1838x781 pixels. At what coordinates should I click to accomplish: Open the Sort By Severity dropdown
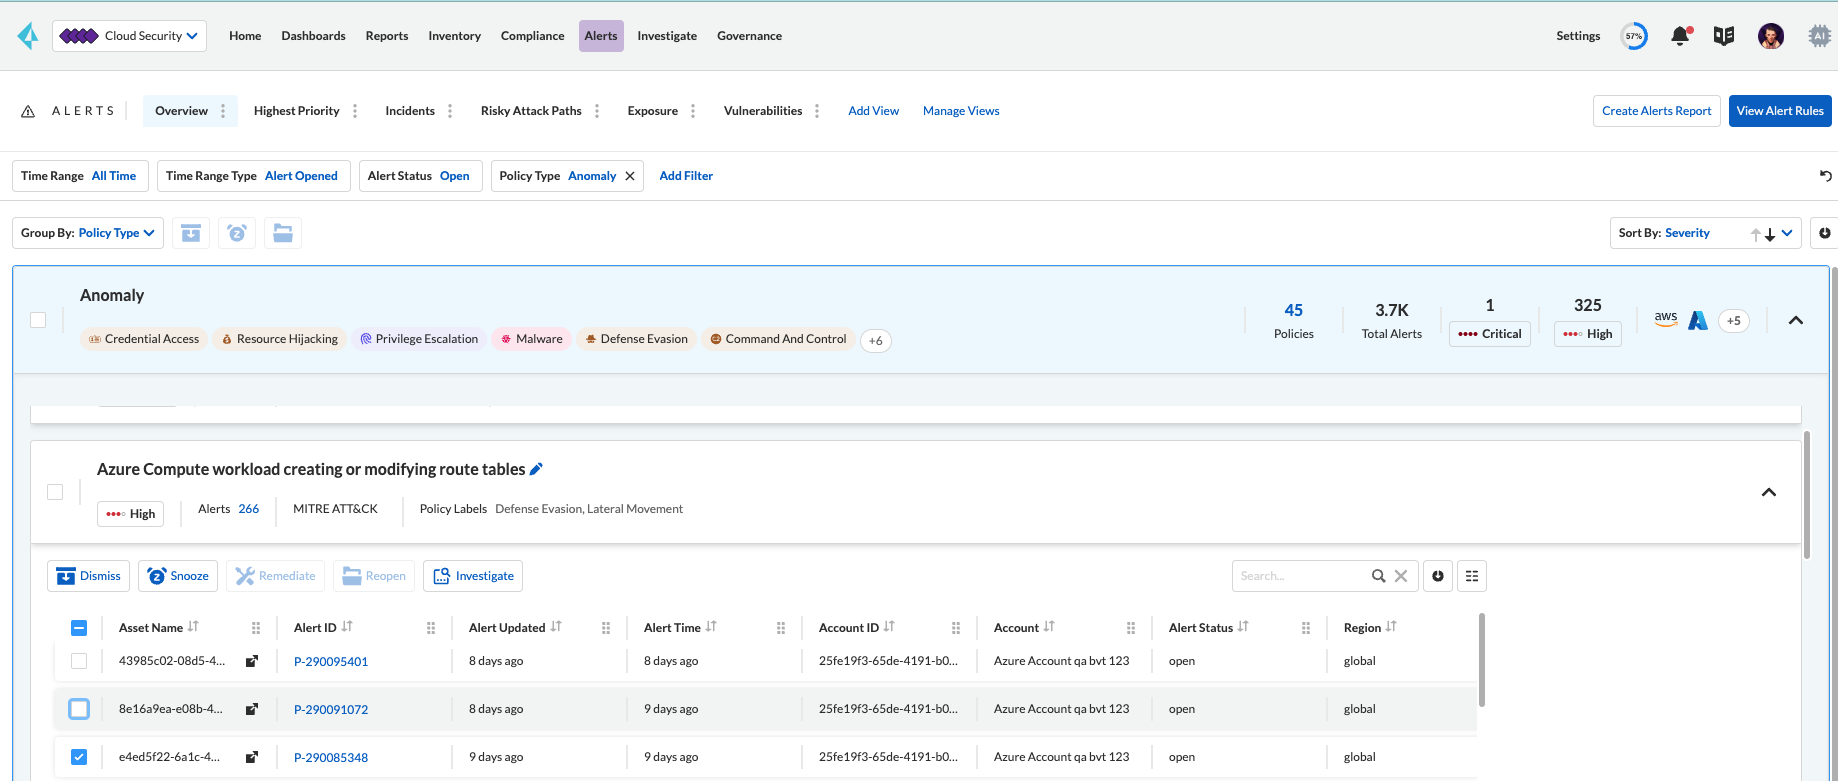pyautogui.click(x=1706, y=233)
